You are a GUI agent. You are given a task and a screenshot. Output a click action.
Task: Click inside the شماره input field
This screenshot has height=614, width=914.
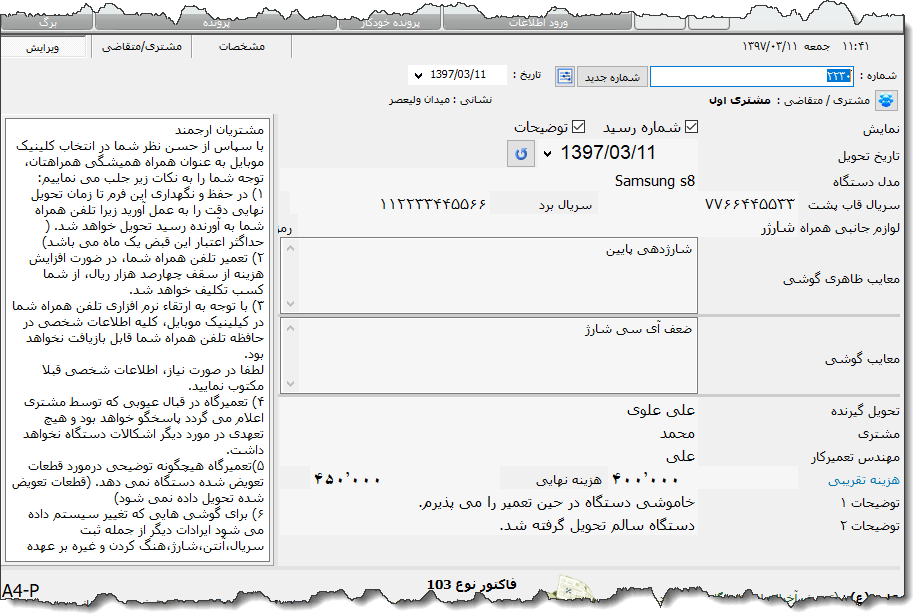pos(750,76)
